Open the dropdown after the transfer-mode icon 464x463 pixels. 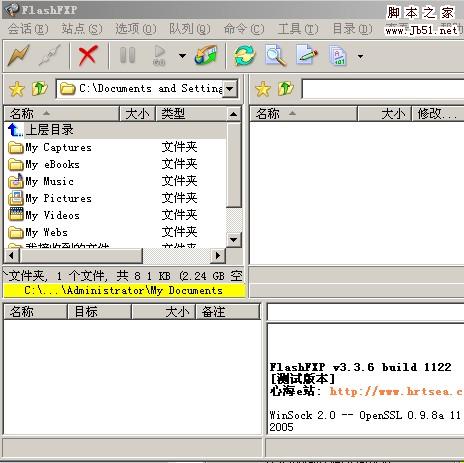tap(360, 56)
